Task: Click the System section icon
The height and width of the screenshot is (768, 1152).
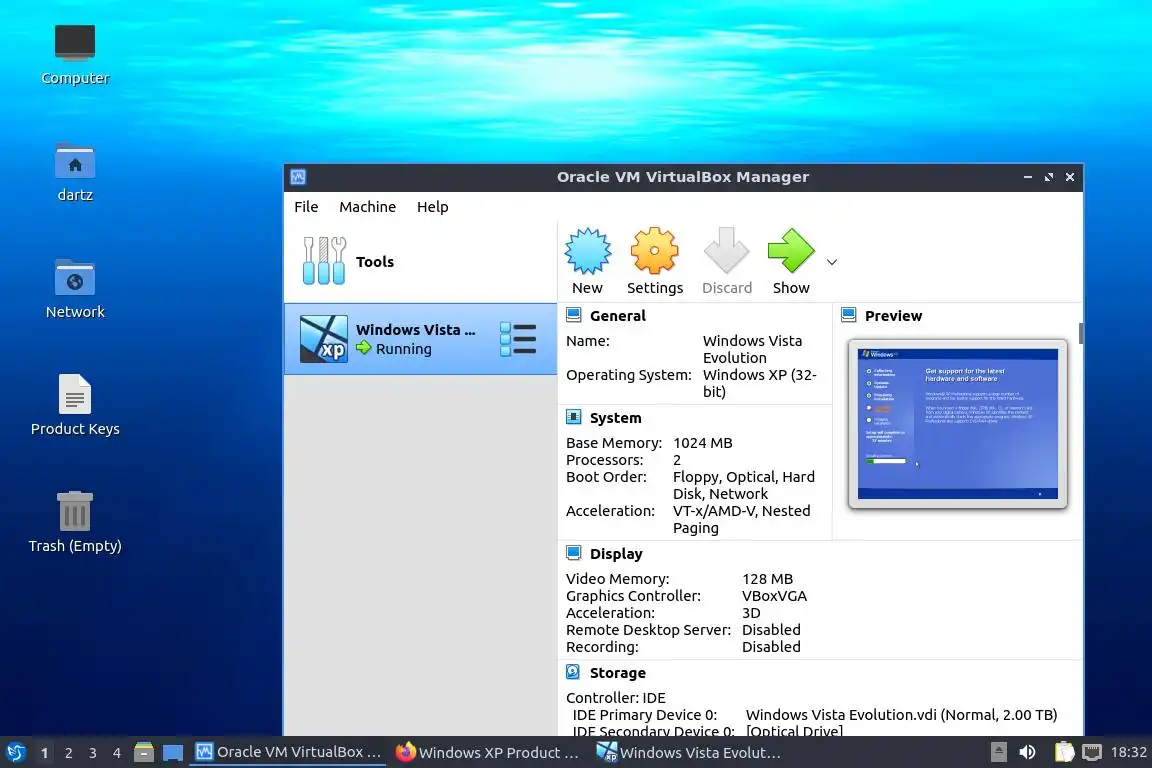Action: click(574, 417)
